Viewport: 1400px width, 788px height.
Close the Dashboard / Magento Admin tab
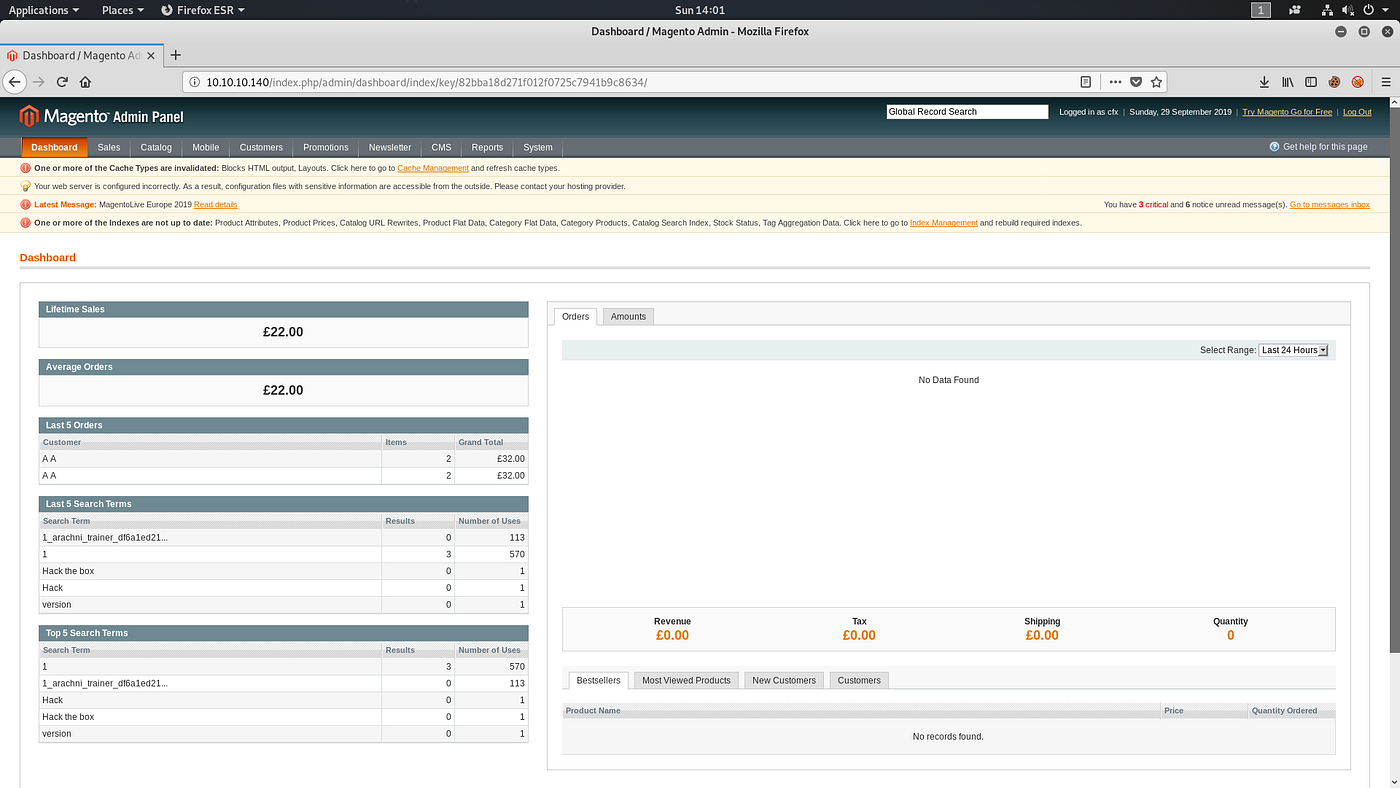(149, 55)
